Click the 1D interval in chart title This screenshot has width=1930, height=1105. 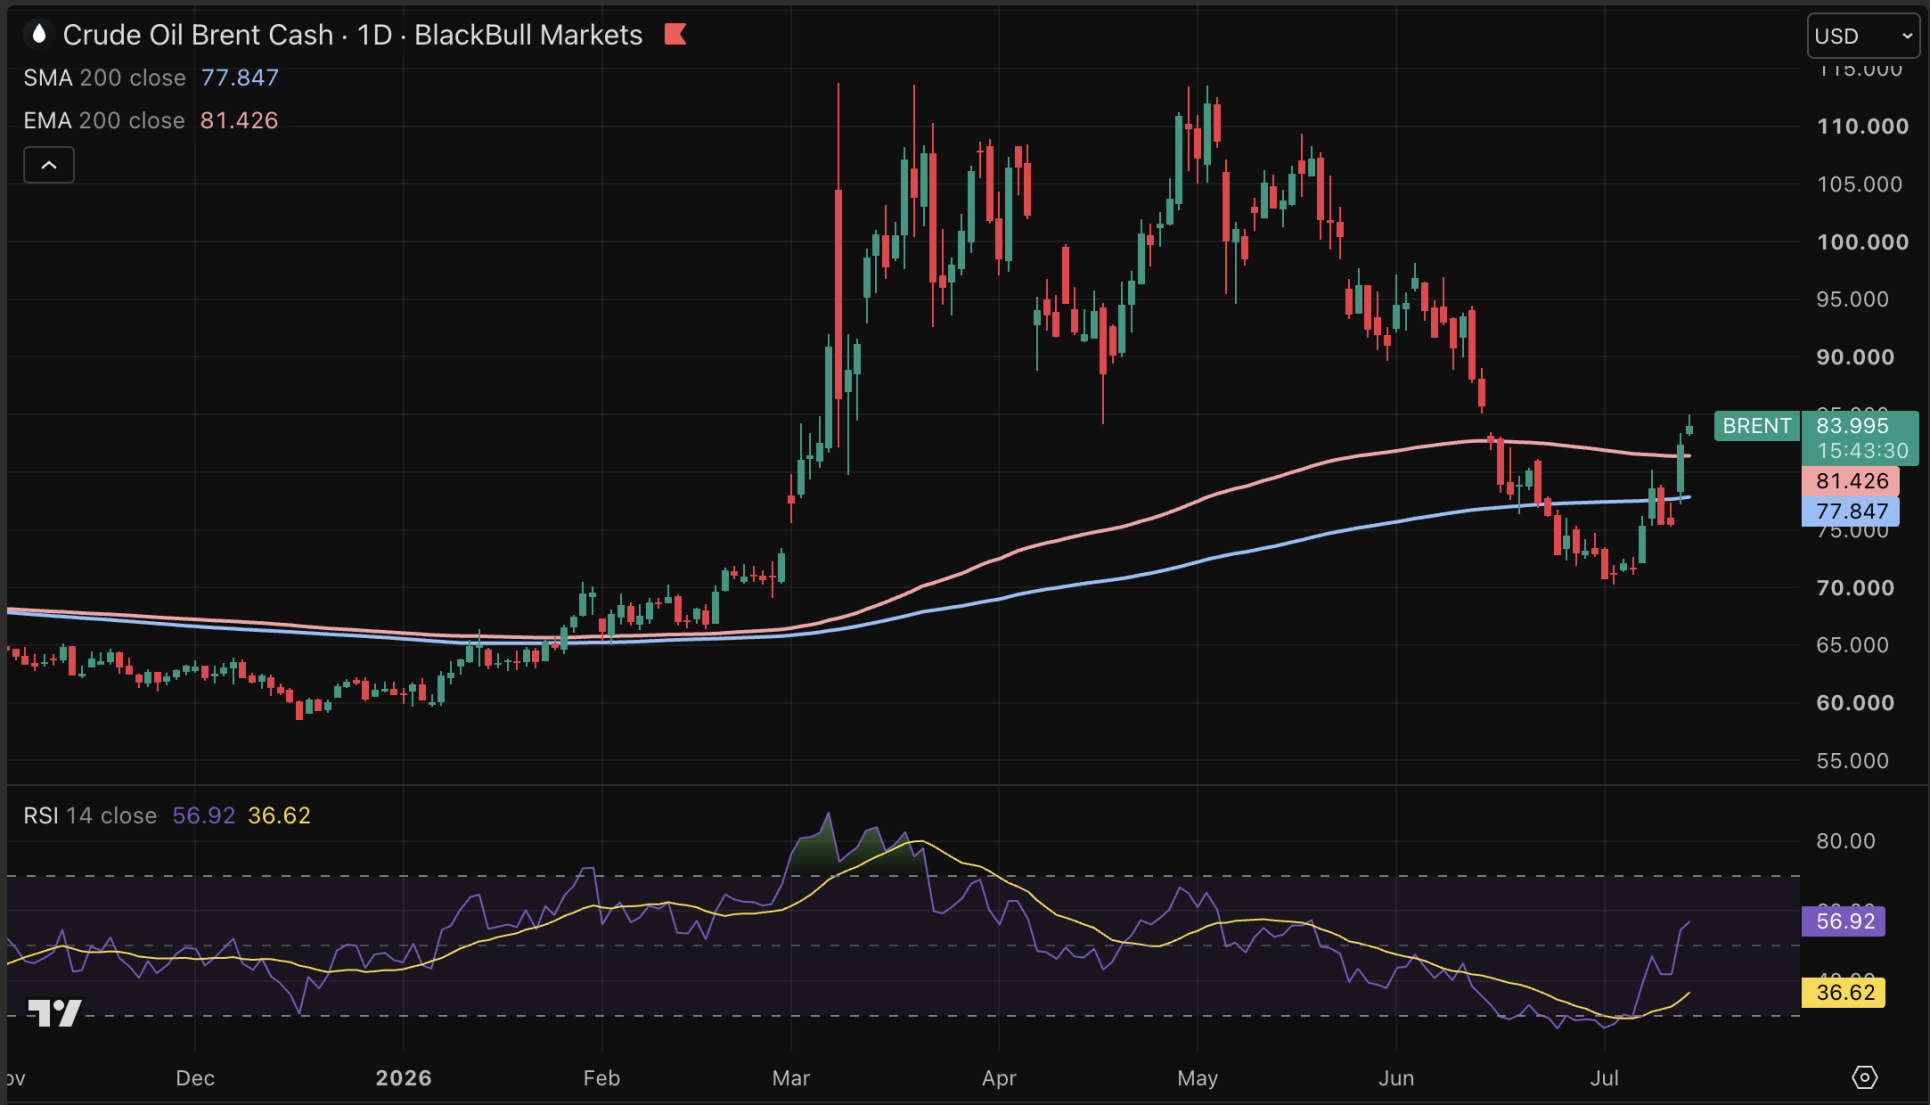coord(375,35)
